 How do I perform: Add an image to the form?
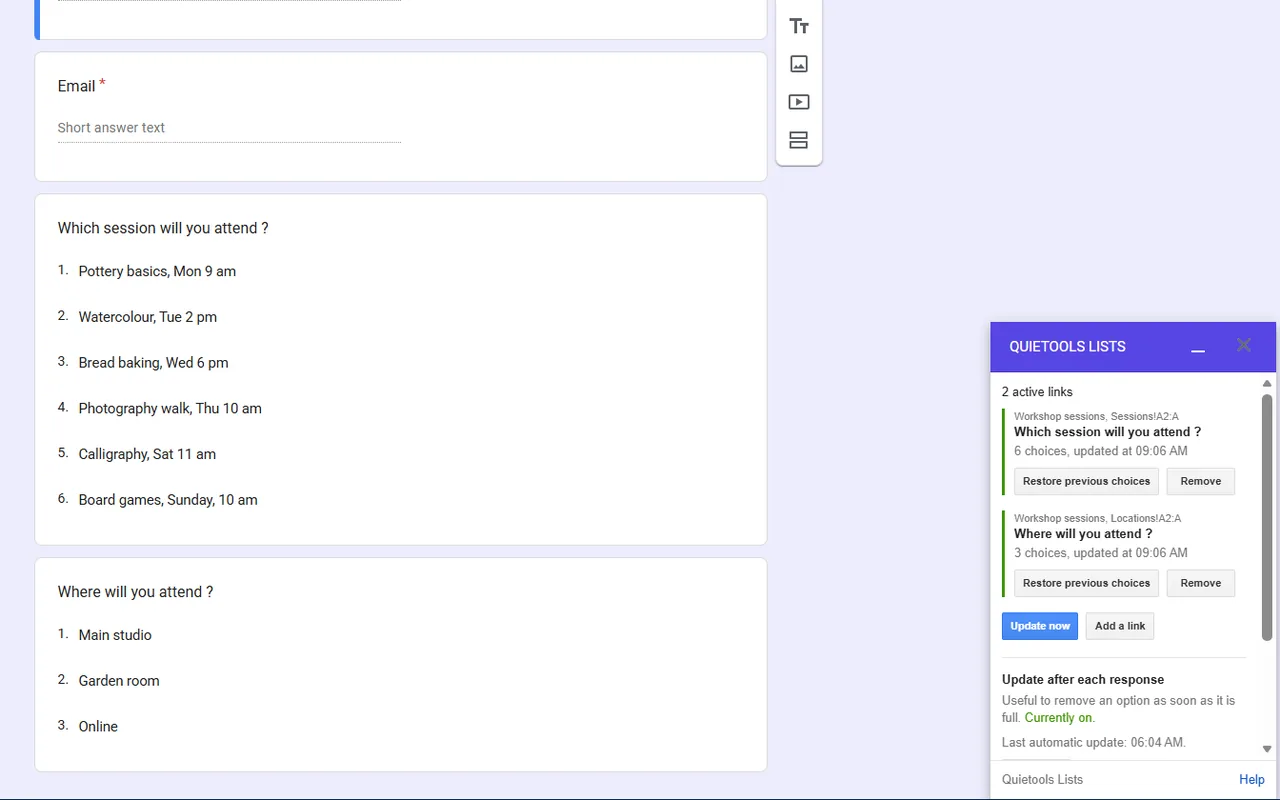coord(798,64)
